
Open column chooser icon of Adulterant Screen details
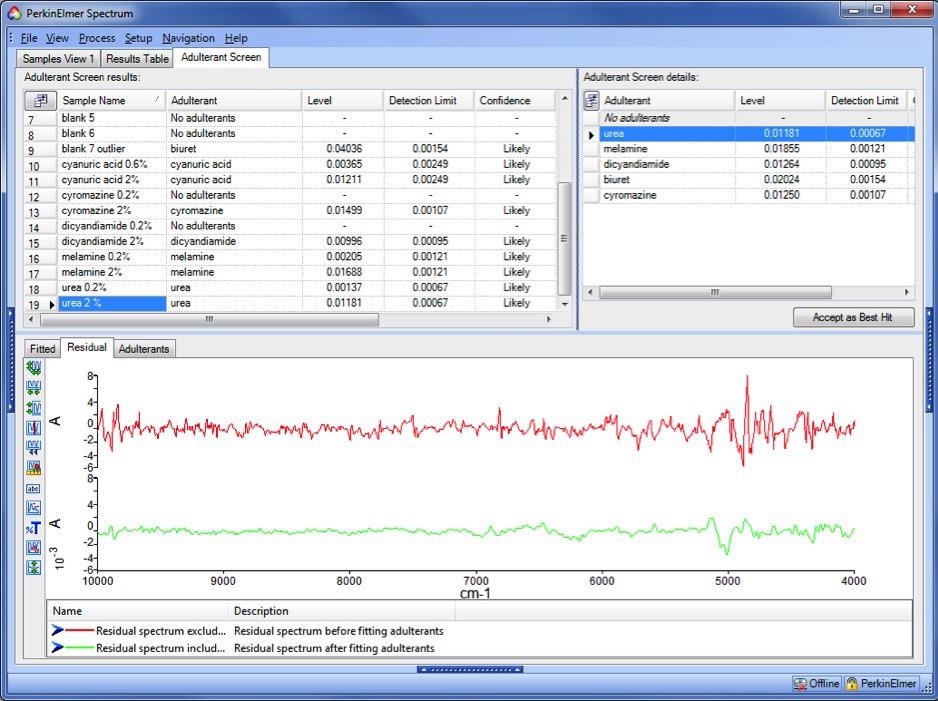coord(591,100)
